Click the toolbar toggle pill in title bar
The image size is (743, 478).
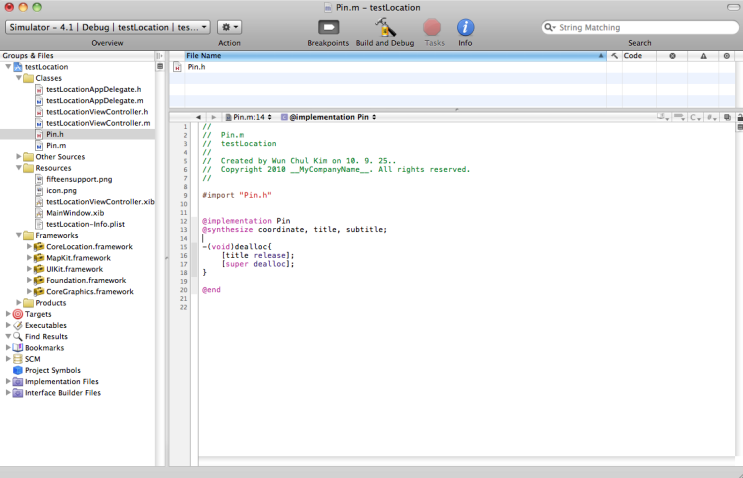tap(733, 7)
